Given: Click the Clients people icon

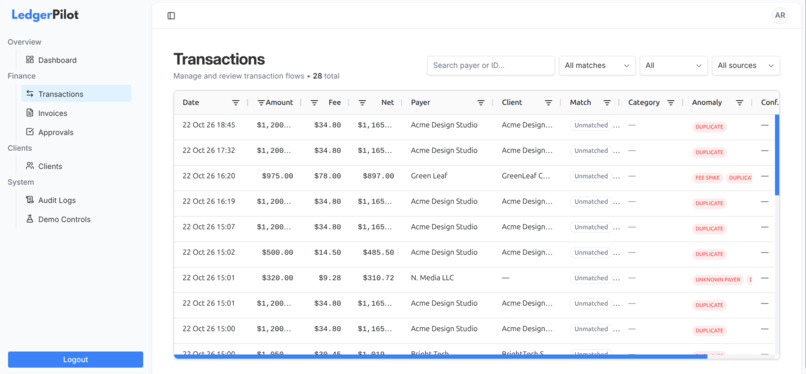Looking at the screenshot, I should (30, 165).
